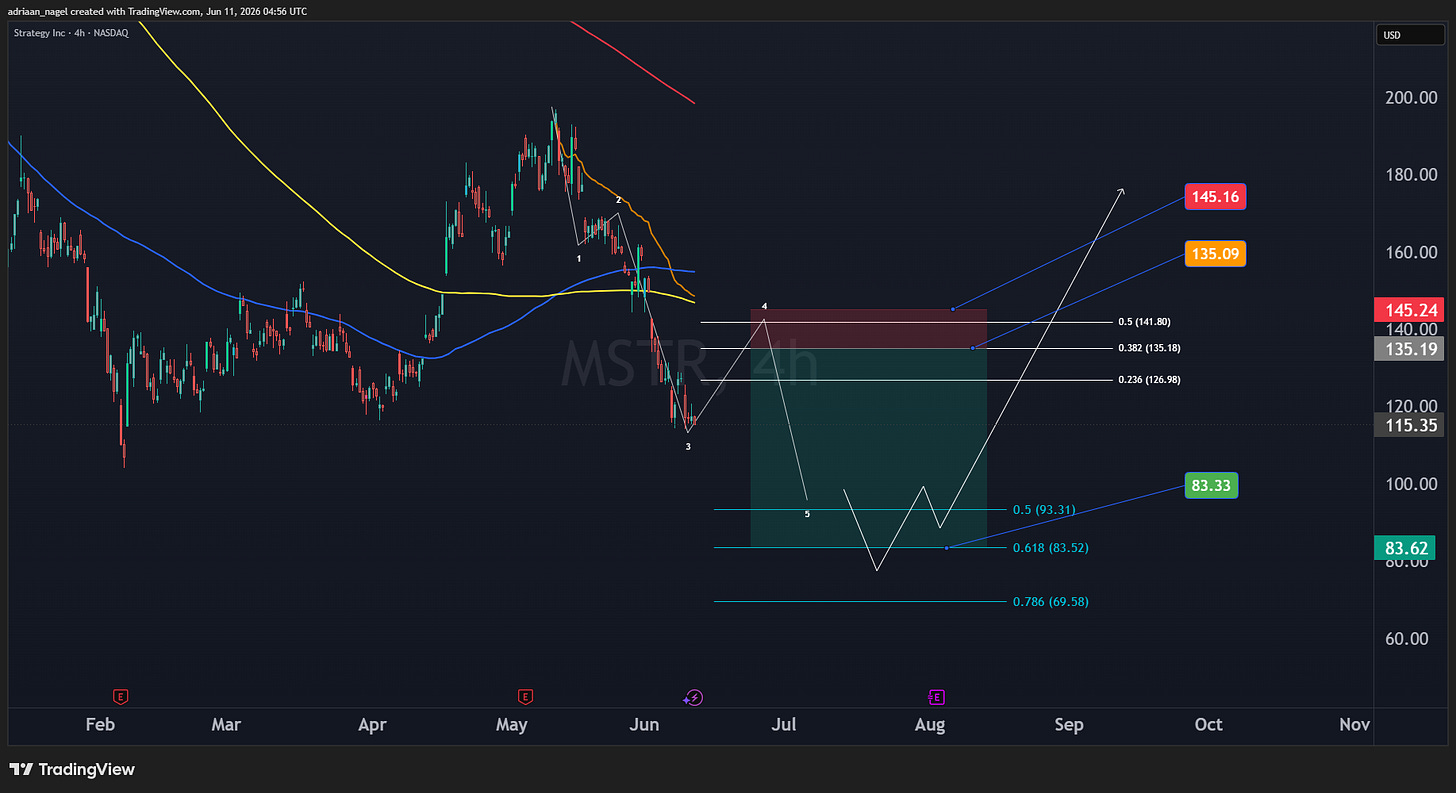Click the 0.236 (126.98) Fibonacci label
Screen dimensions: 1456x793
1148,380
